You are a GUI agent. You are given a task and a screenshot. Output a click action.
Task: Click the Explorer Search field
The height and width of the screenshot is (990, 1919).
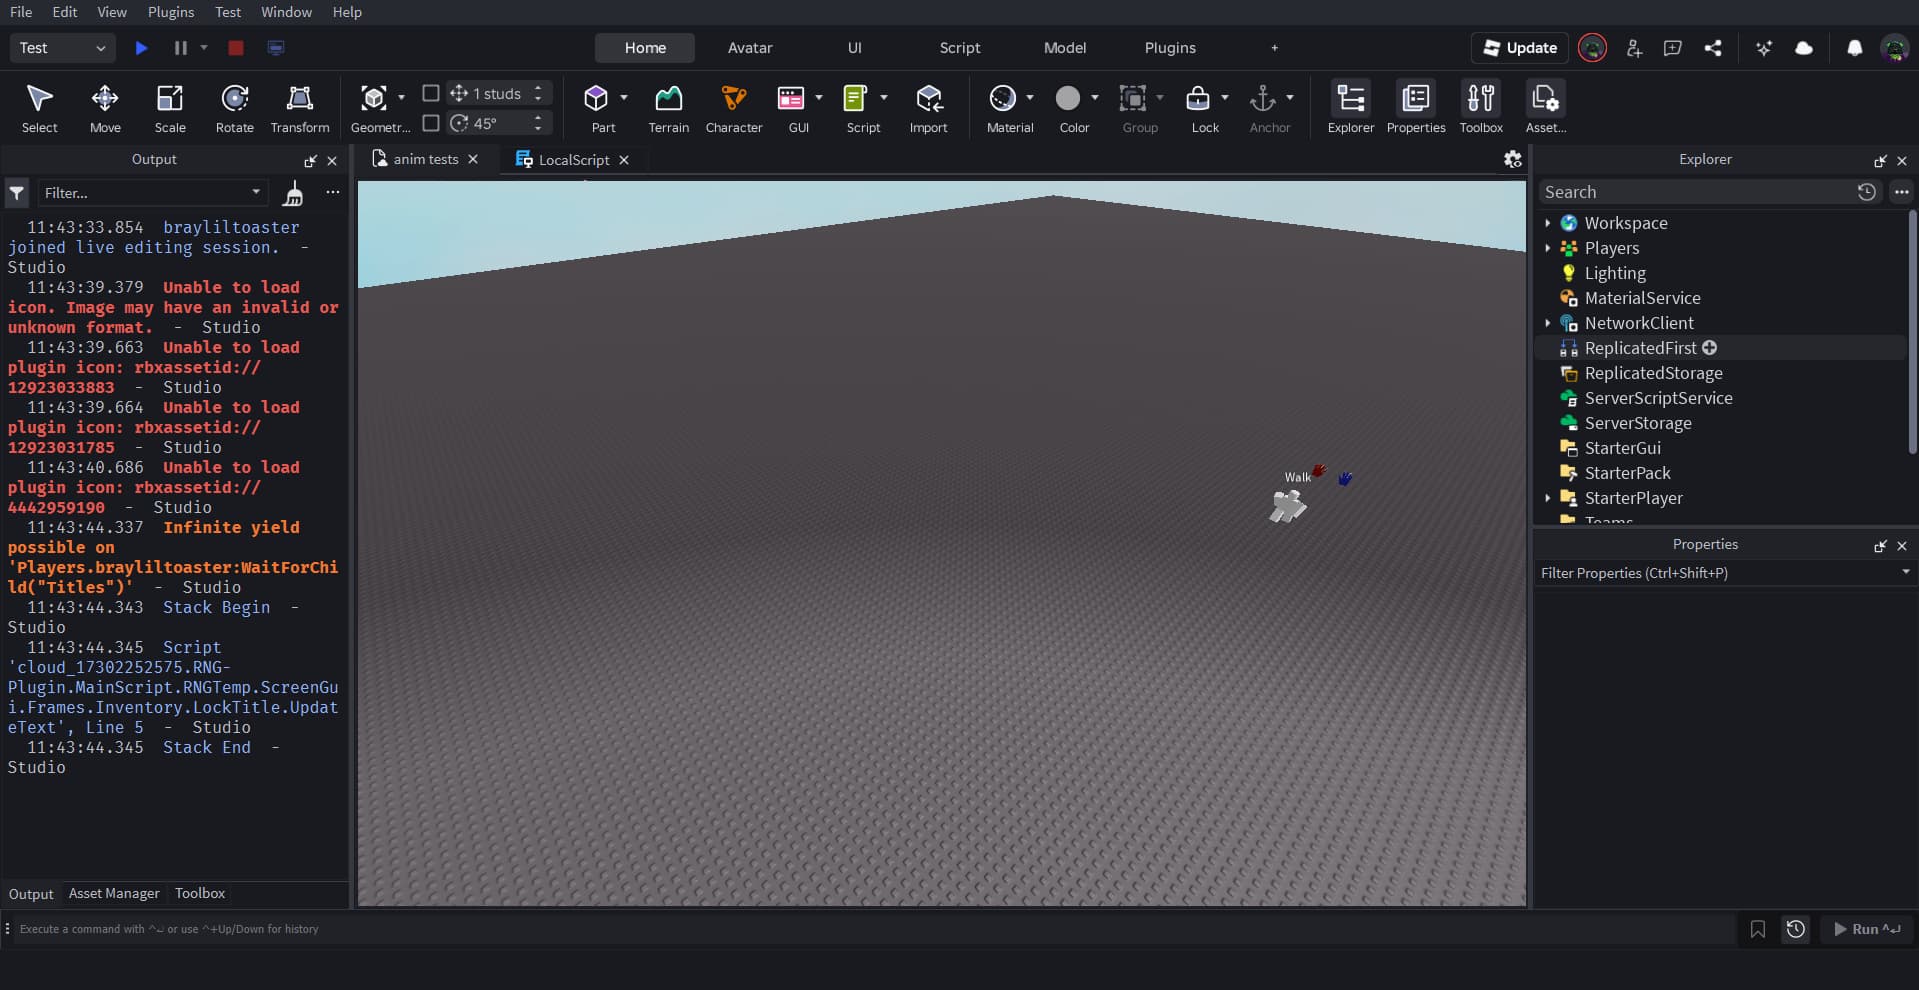pyautogui.click(x=1695, y=192)
